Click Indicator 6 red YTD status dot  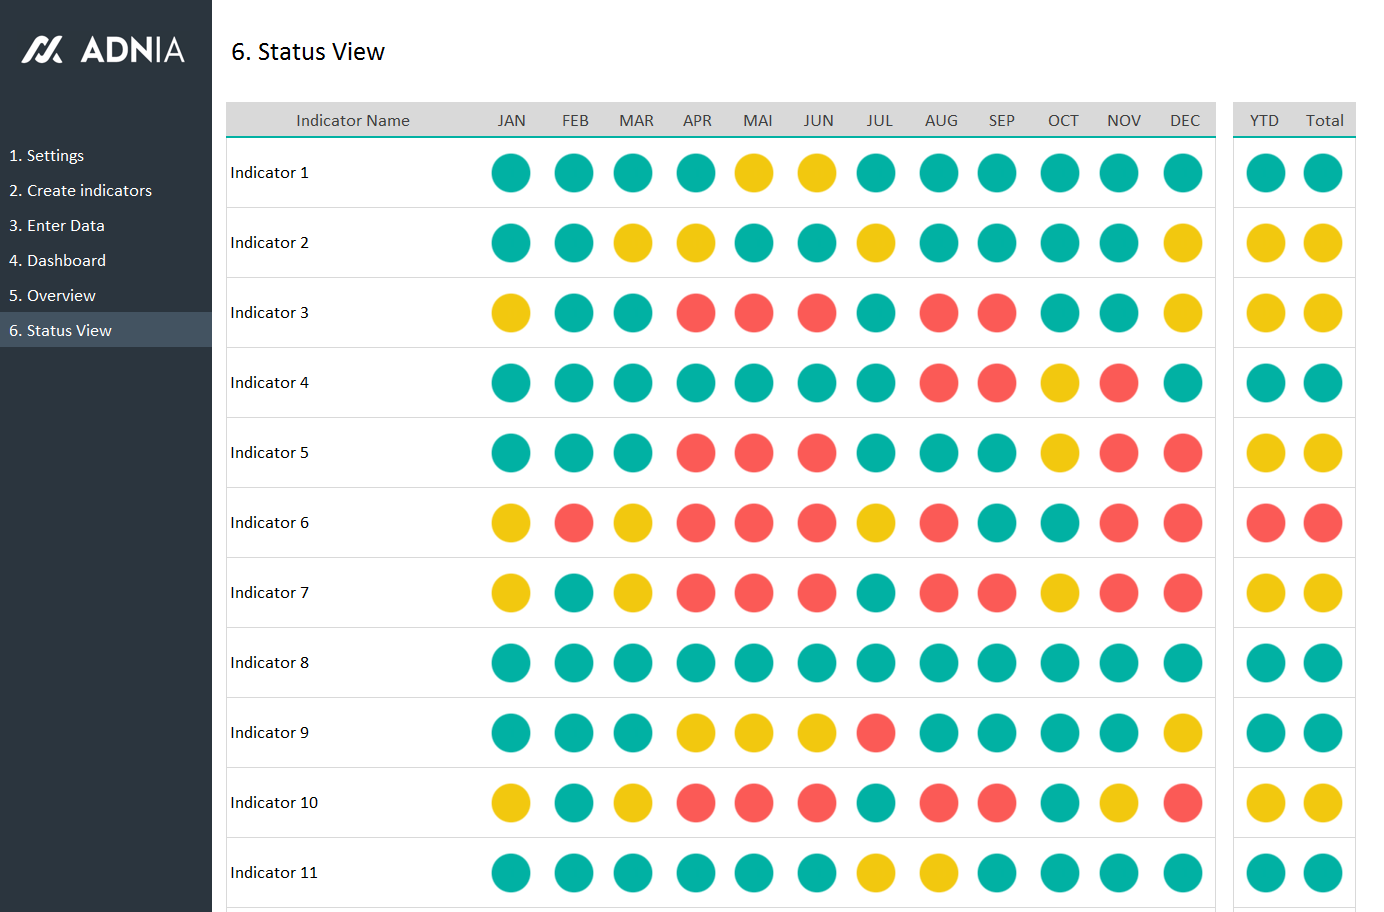tap(1266, 523)
